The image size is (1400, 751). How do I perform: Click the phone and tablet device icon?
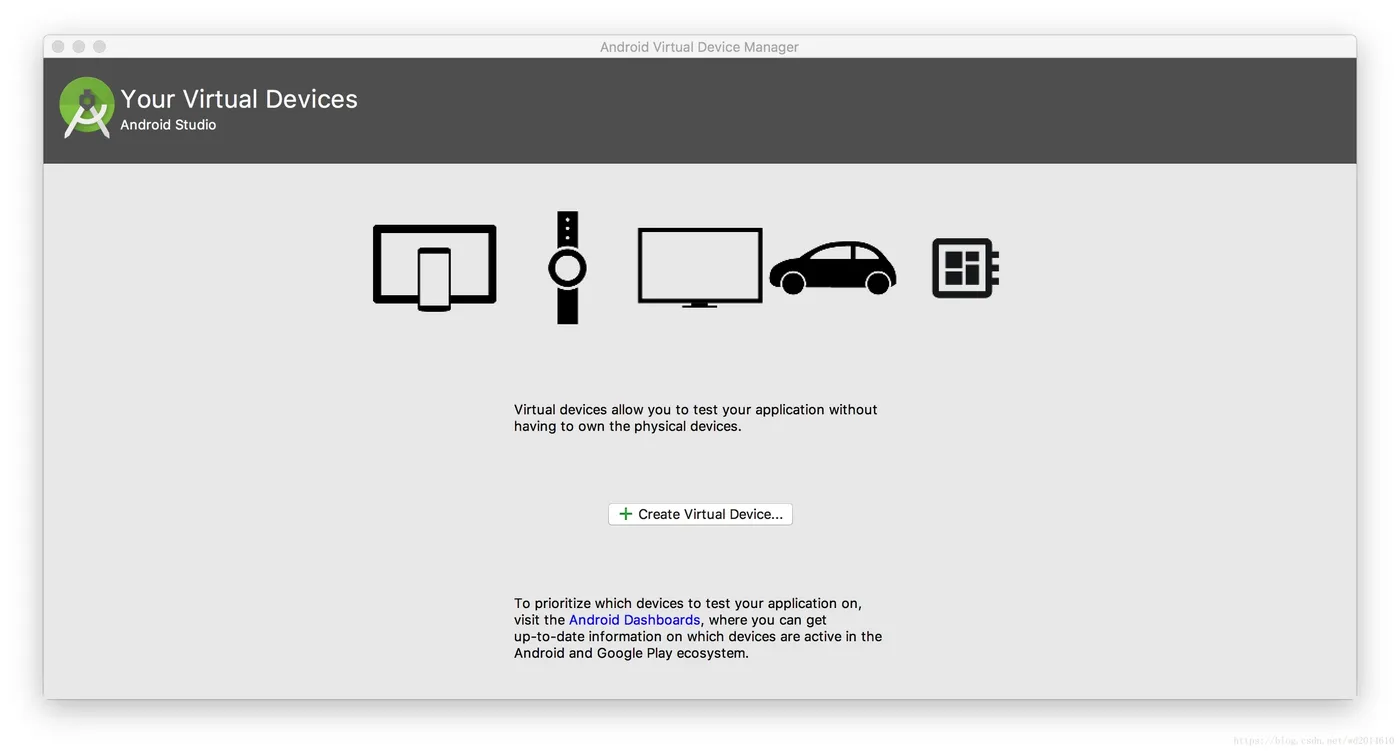click(x=435, y=268)
